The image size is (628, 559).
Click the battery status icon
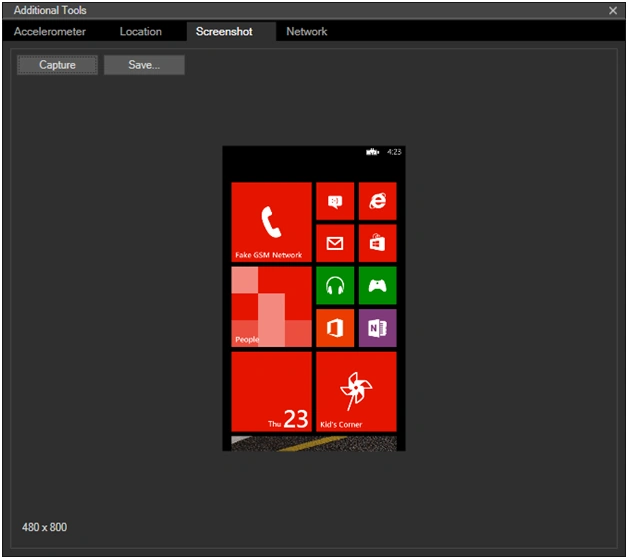click(372, 152)
